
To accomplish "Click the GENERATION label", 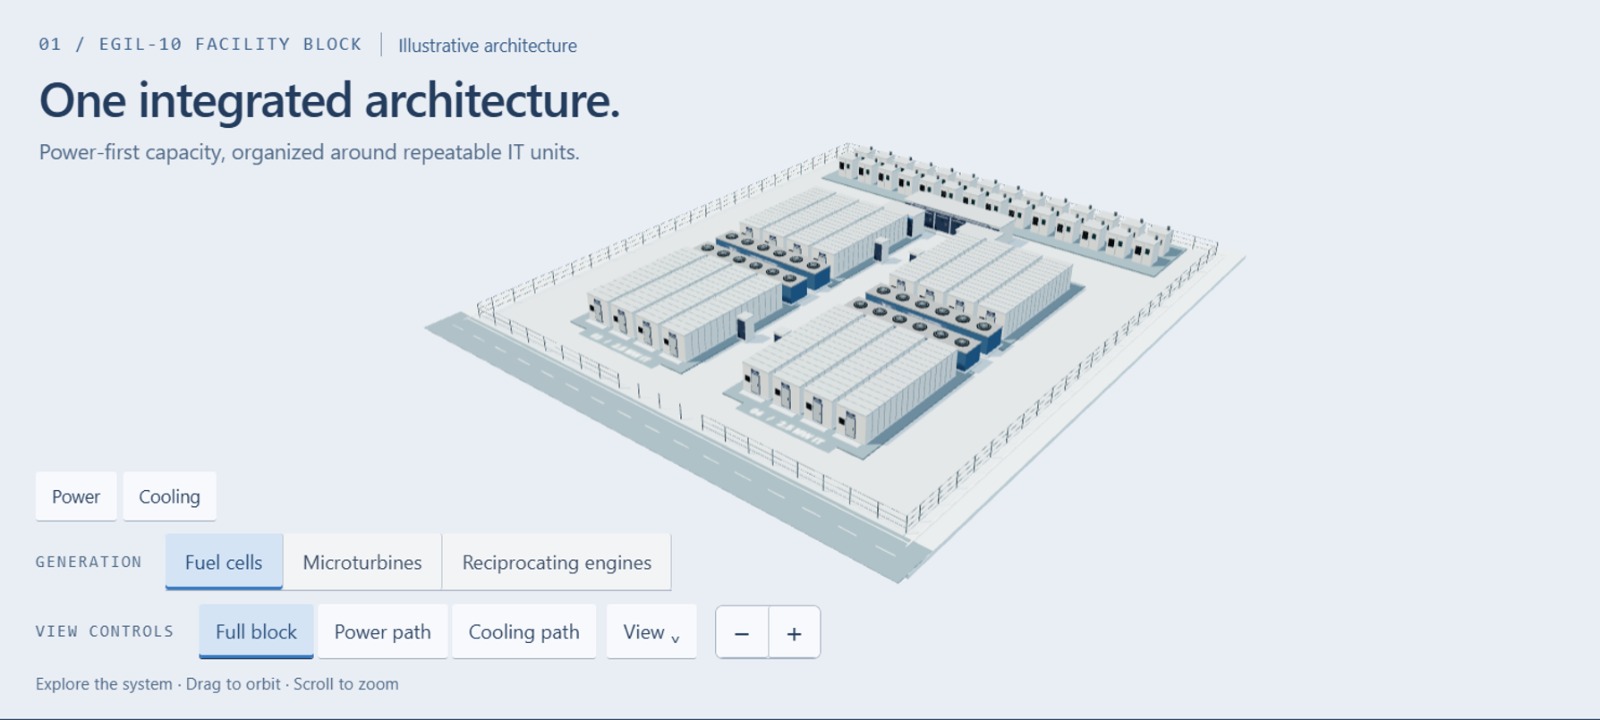I will (89, 562).
